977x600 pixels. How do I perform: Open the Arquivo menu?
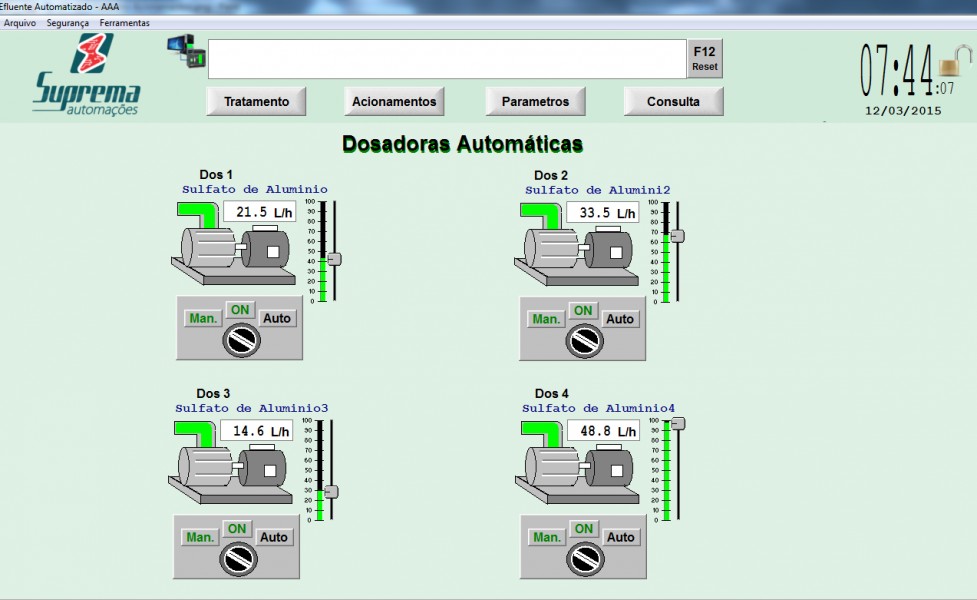pyautogui.click(x=20, y=22)
